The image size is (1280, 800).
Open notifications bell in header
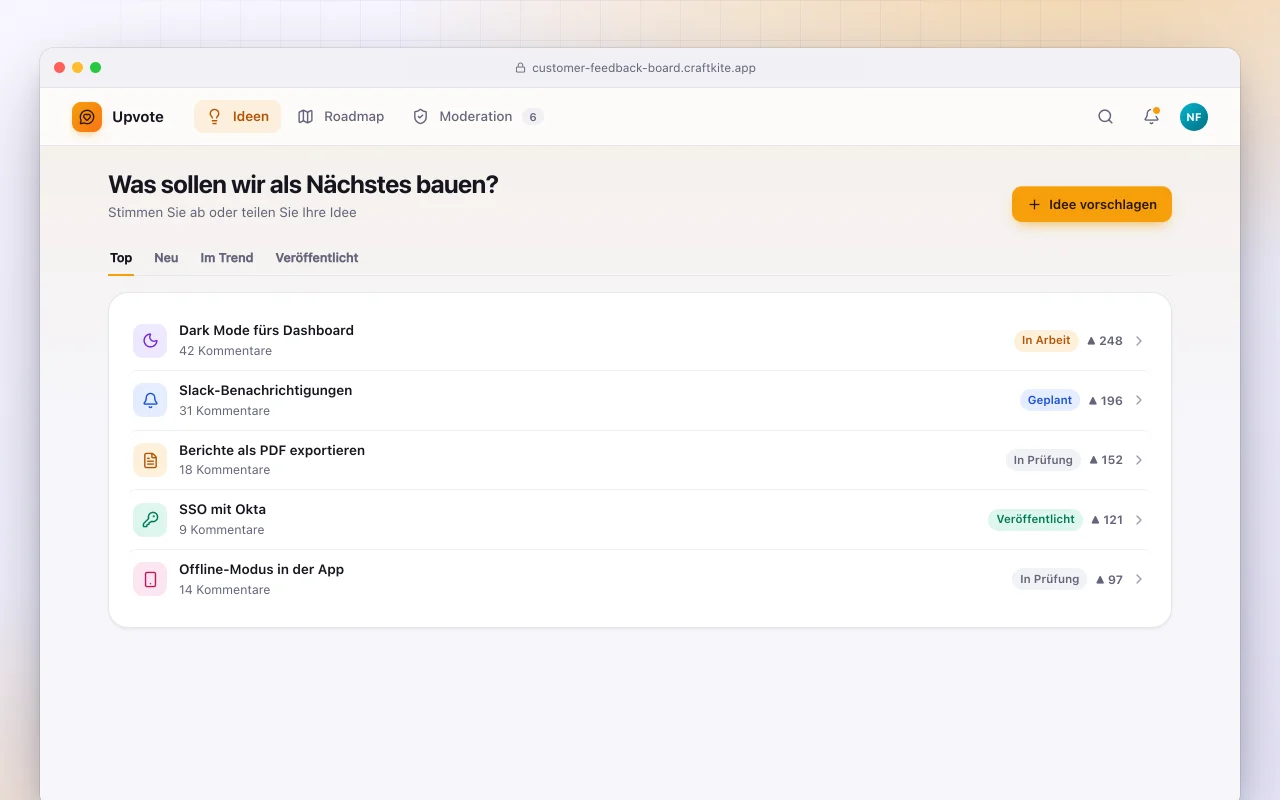pos(1151,117)
